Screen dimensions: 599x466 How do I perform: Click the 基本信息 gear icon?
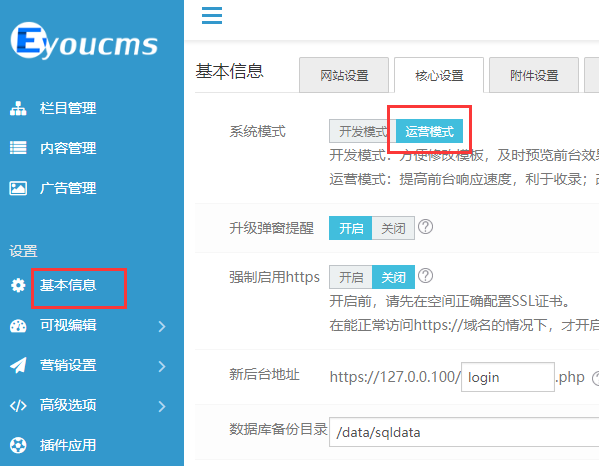coord(18,285)
